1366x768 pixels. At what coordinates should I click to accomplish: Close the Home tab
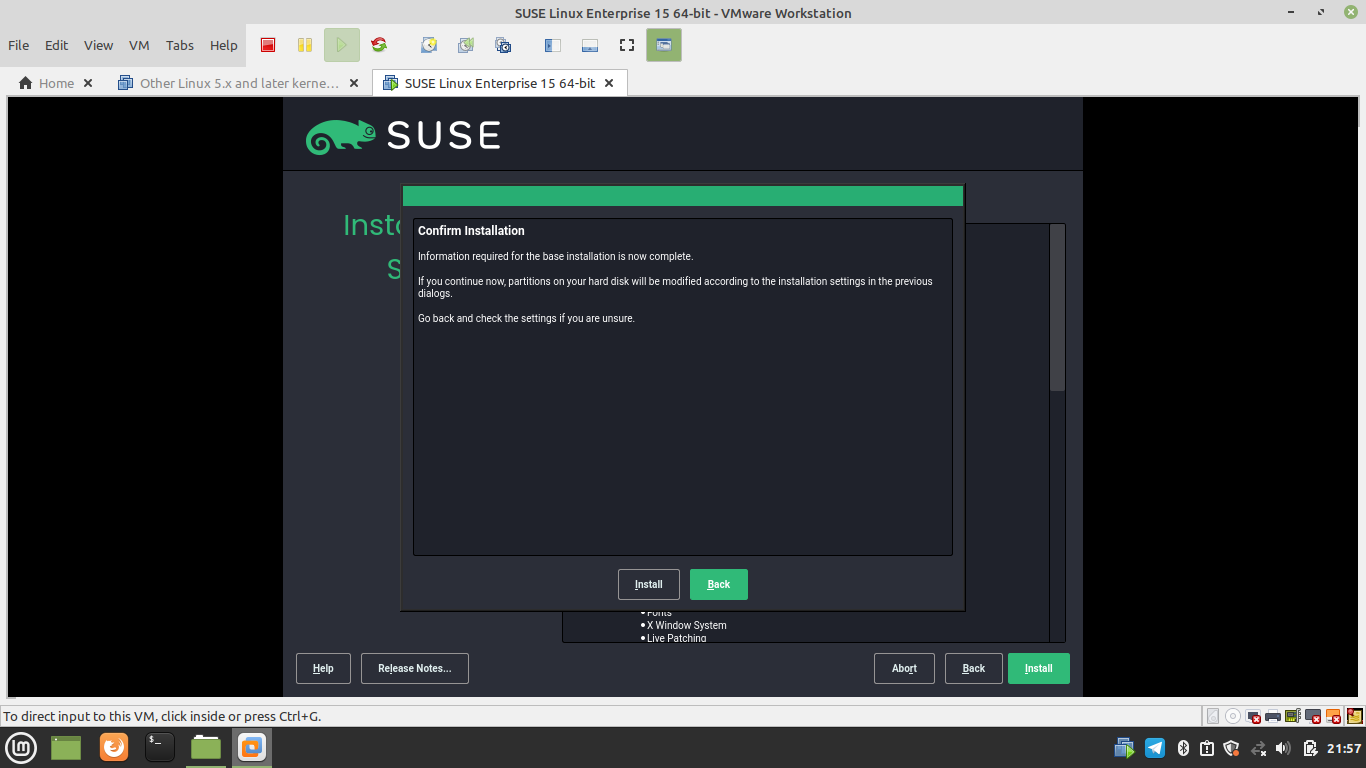(x=88, y=83)
